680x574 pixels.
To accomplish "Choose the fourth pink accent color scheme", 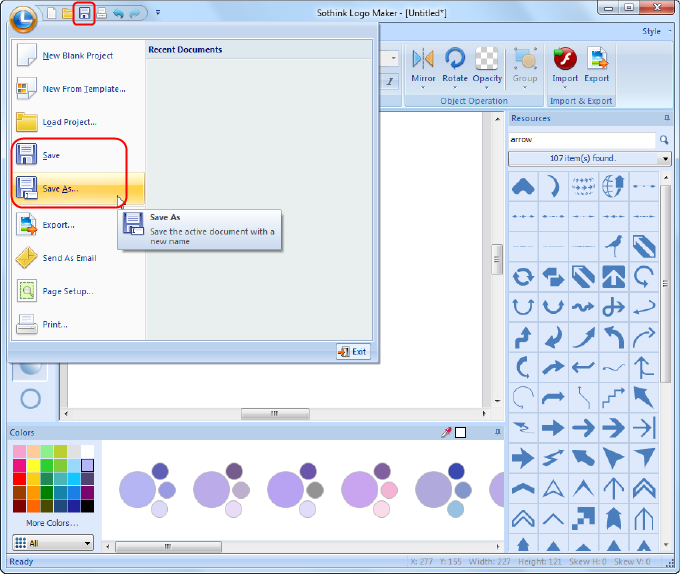I will tap(369, 489).
